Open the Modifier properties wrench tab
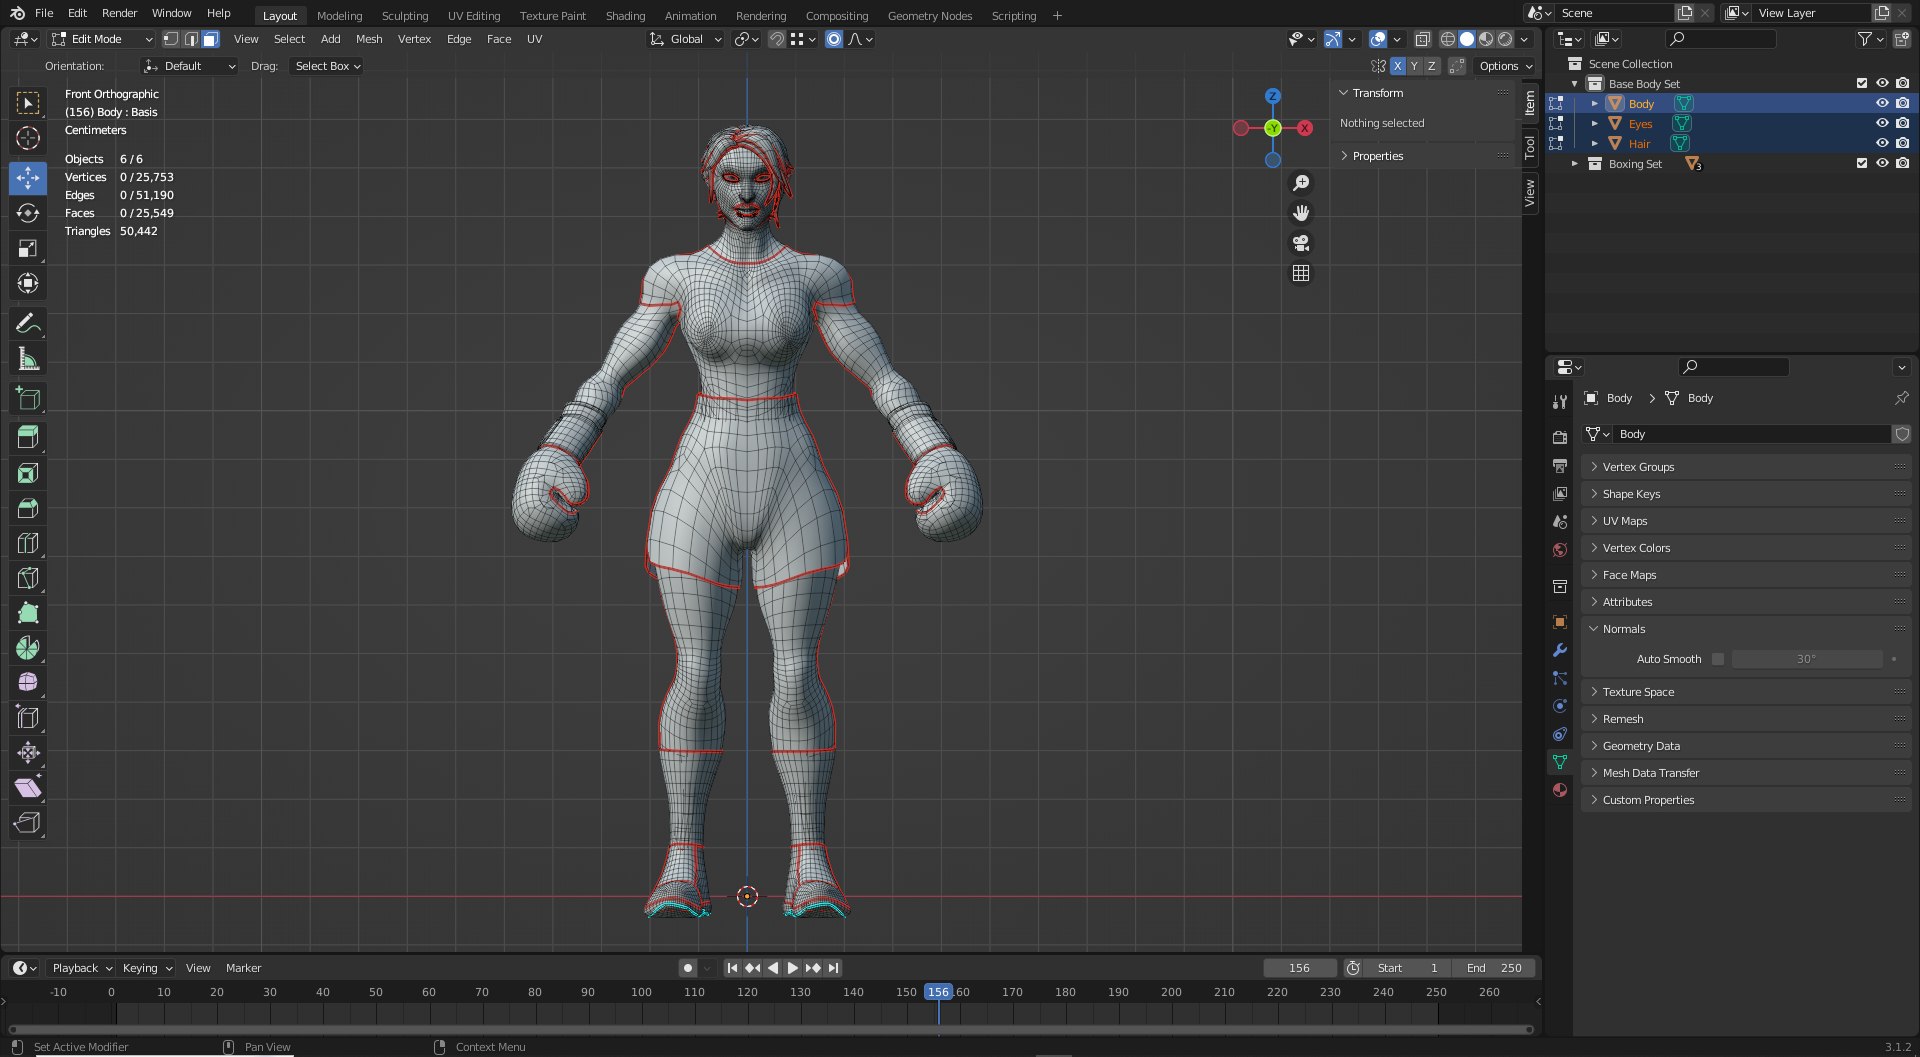The height and width of the screenshot is (1057, 1920). pos(1560,650)
